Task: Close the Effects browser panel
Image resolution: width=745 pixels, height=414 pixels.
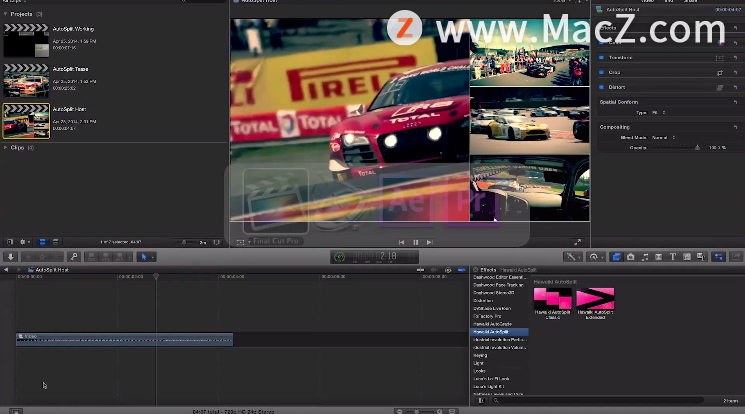Action: 476,270
